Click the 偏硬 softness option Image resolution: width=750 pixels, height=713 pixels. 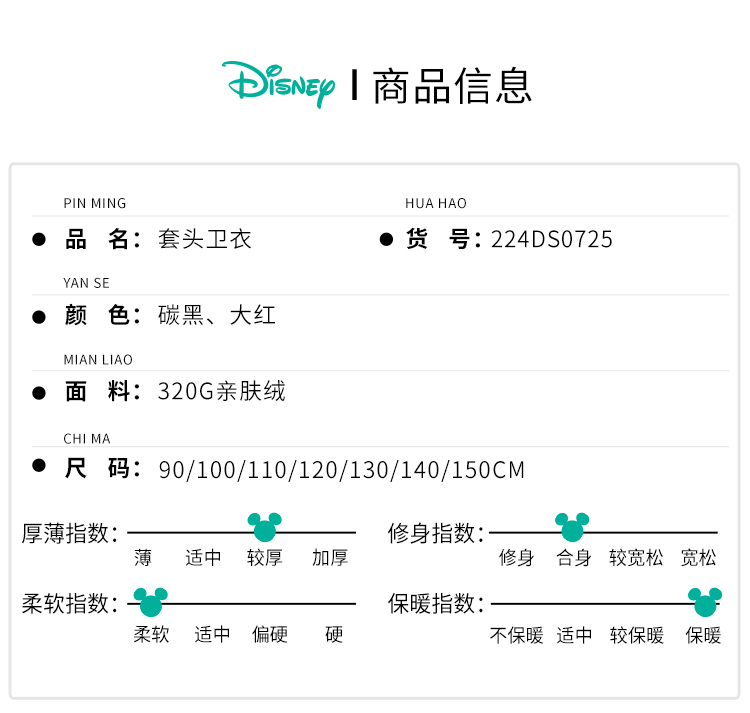point(270,635)
